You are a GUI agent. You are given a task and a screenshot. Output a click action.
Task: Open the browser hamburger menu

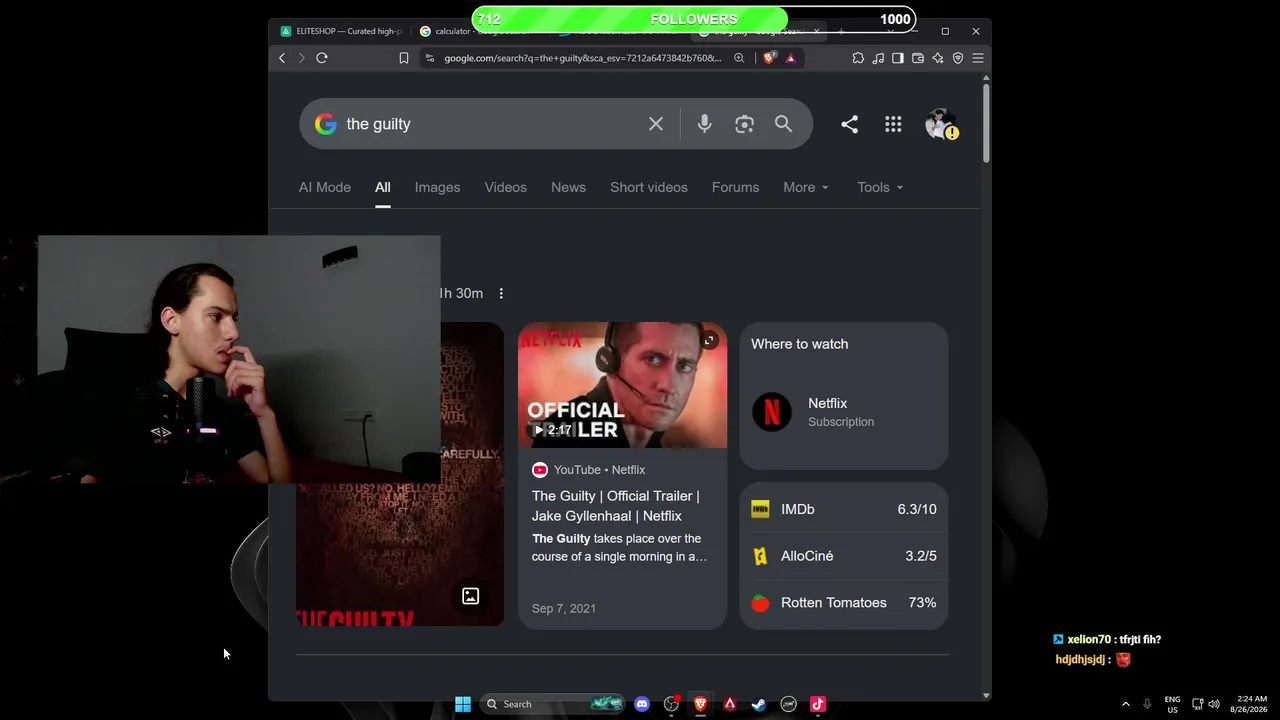click(978, 58)
